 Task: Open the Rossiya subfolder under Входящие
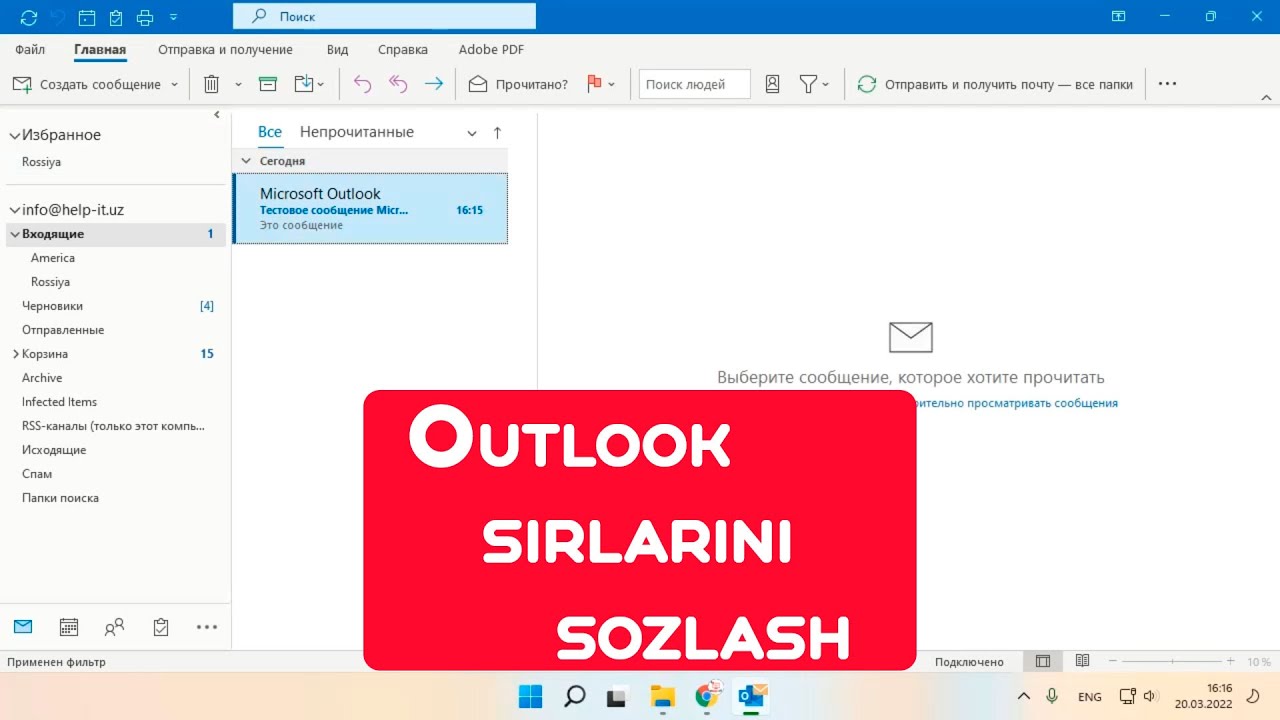[x=50, y=282]
